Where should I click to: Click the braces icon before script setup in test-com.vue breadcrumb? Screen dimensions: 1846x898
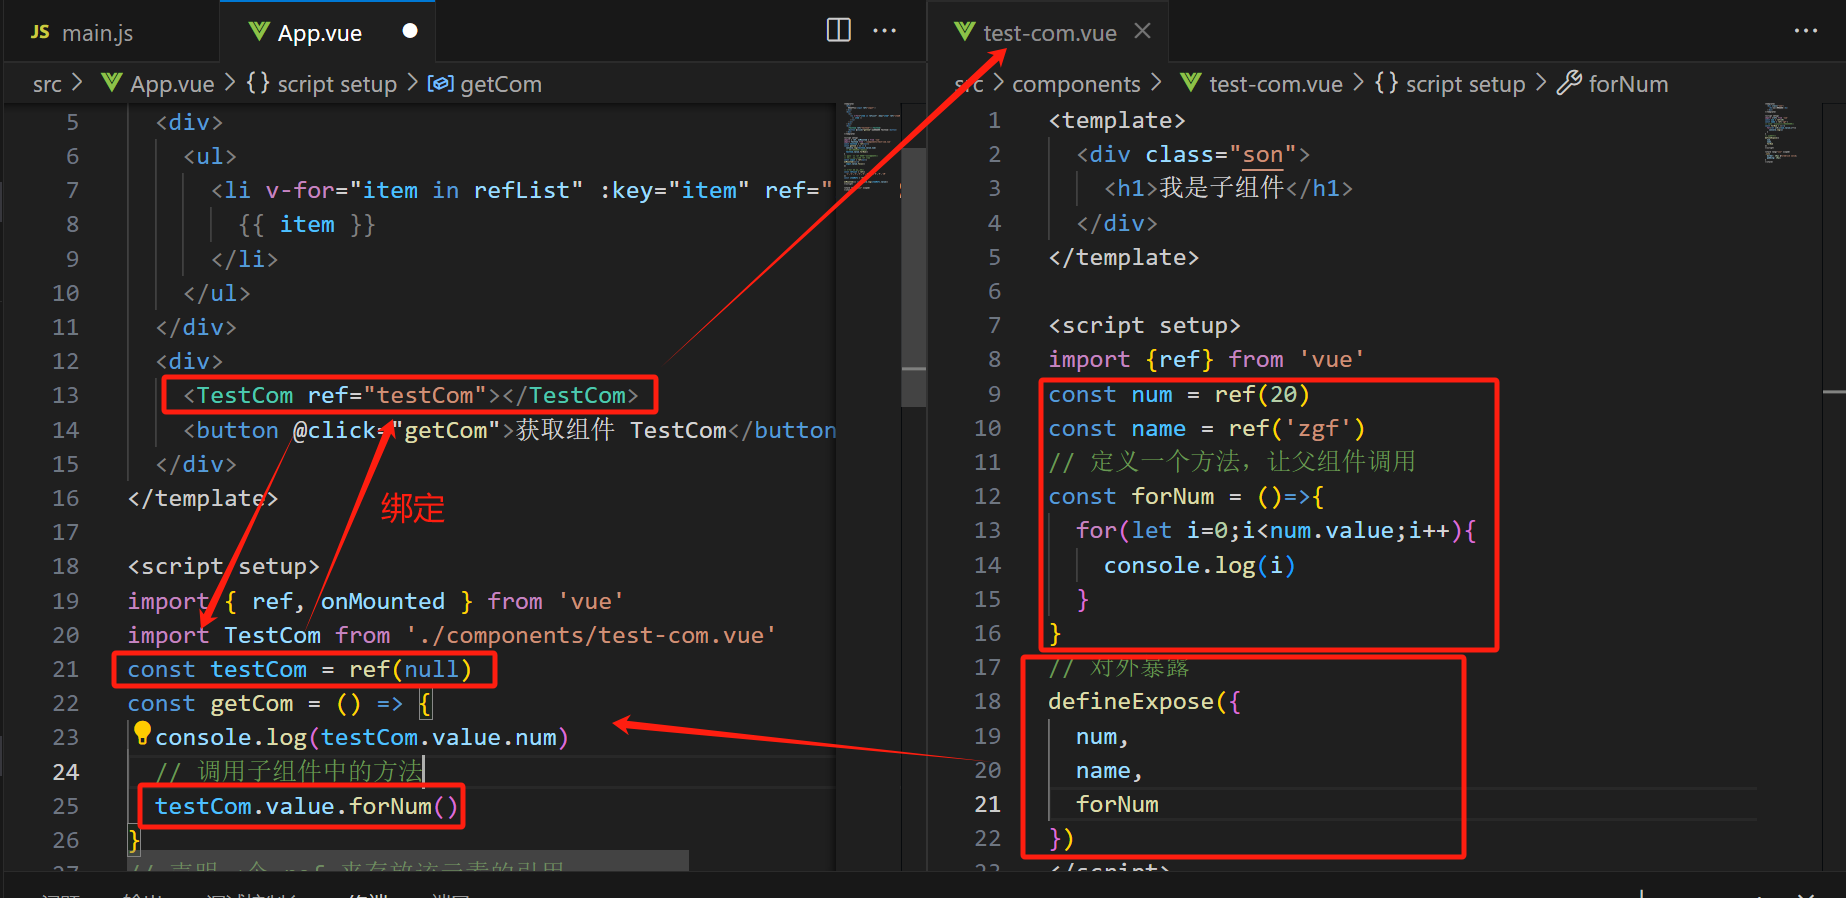(1386, 83)
